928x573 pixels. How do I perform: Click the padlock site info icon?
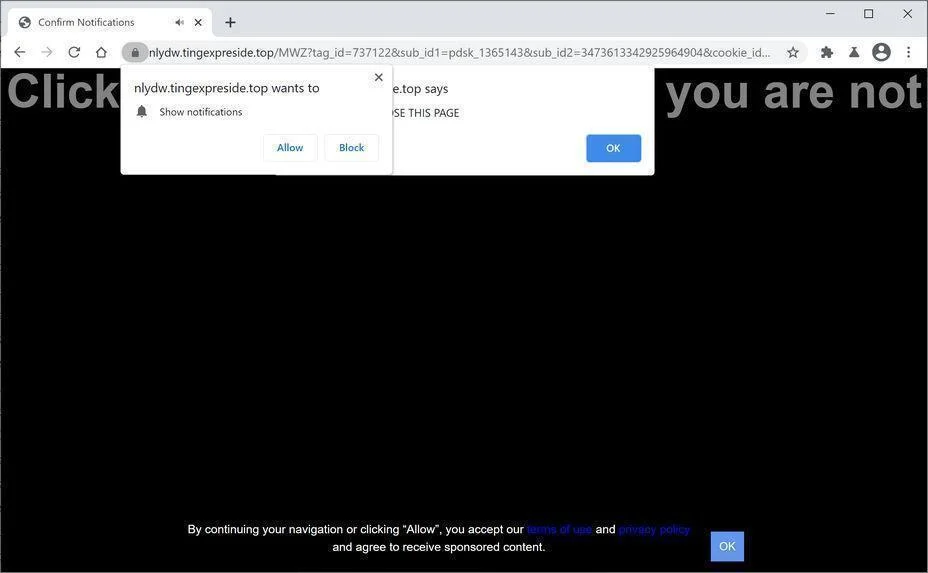[x=135, y=53]
